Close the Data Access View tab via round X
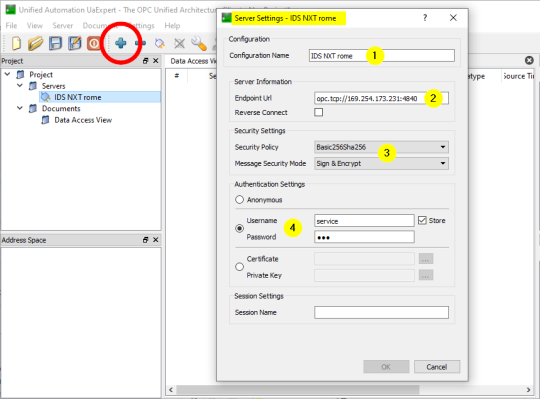The width and height of the screenshot is (540, 399). click(x=529, y=61)
